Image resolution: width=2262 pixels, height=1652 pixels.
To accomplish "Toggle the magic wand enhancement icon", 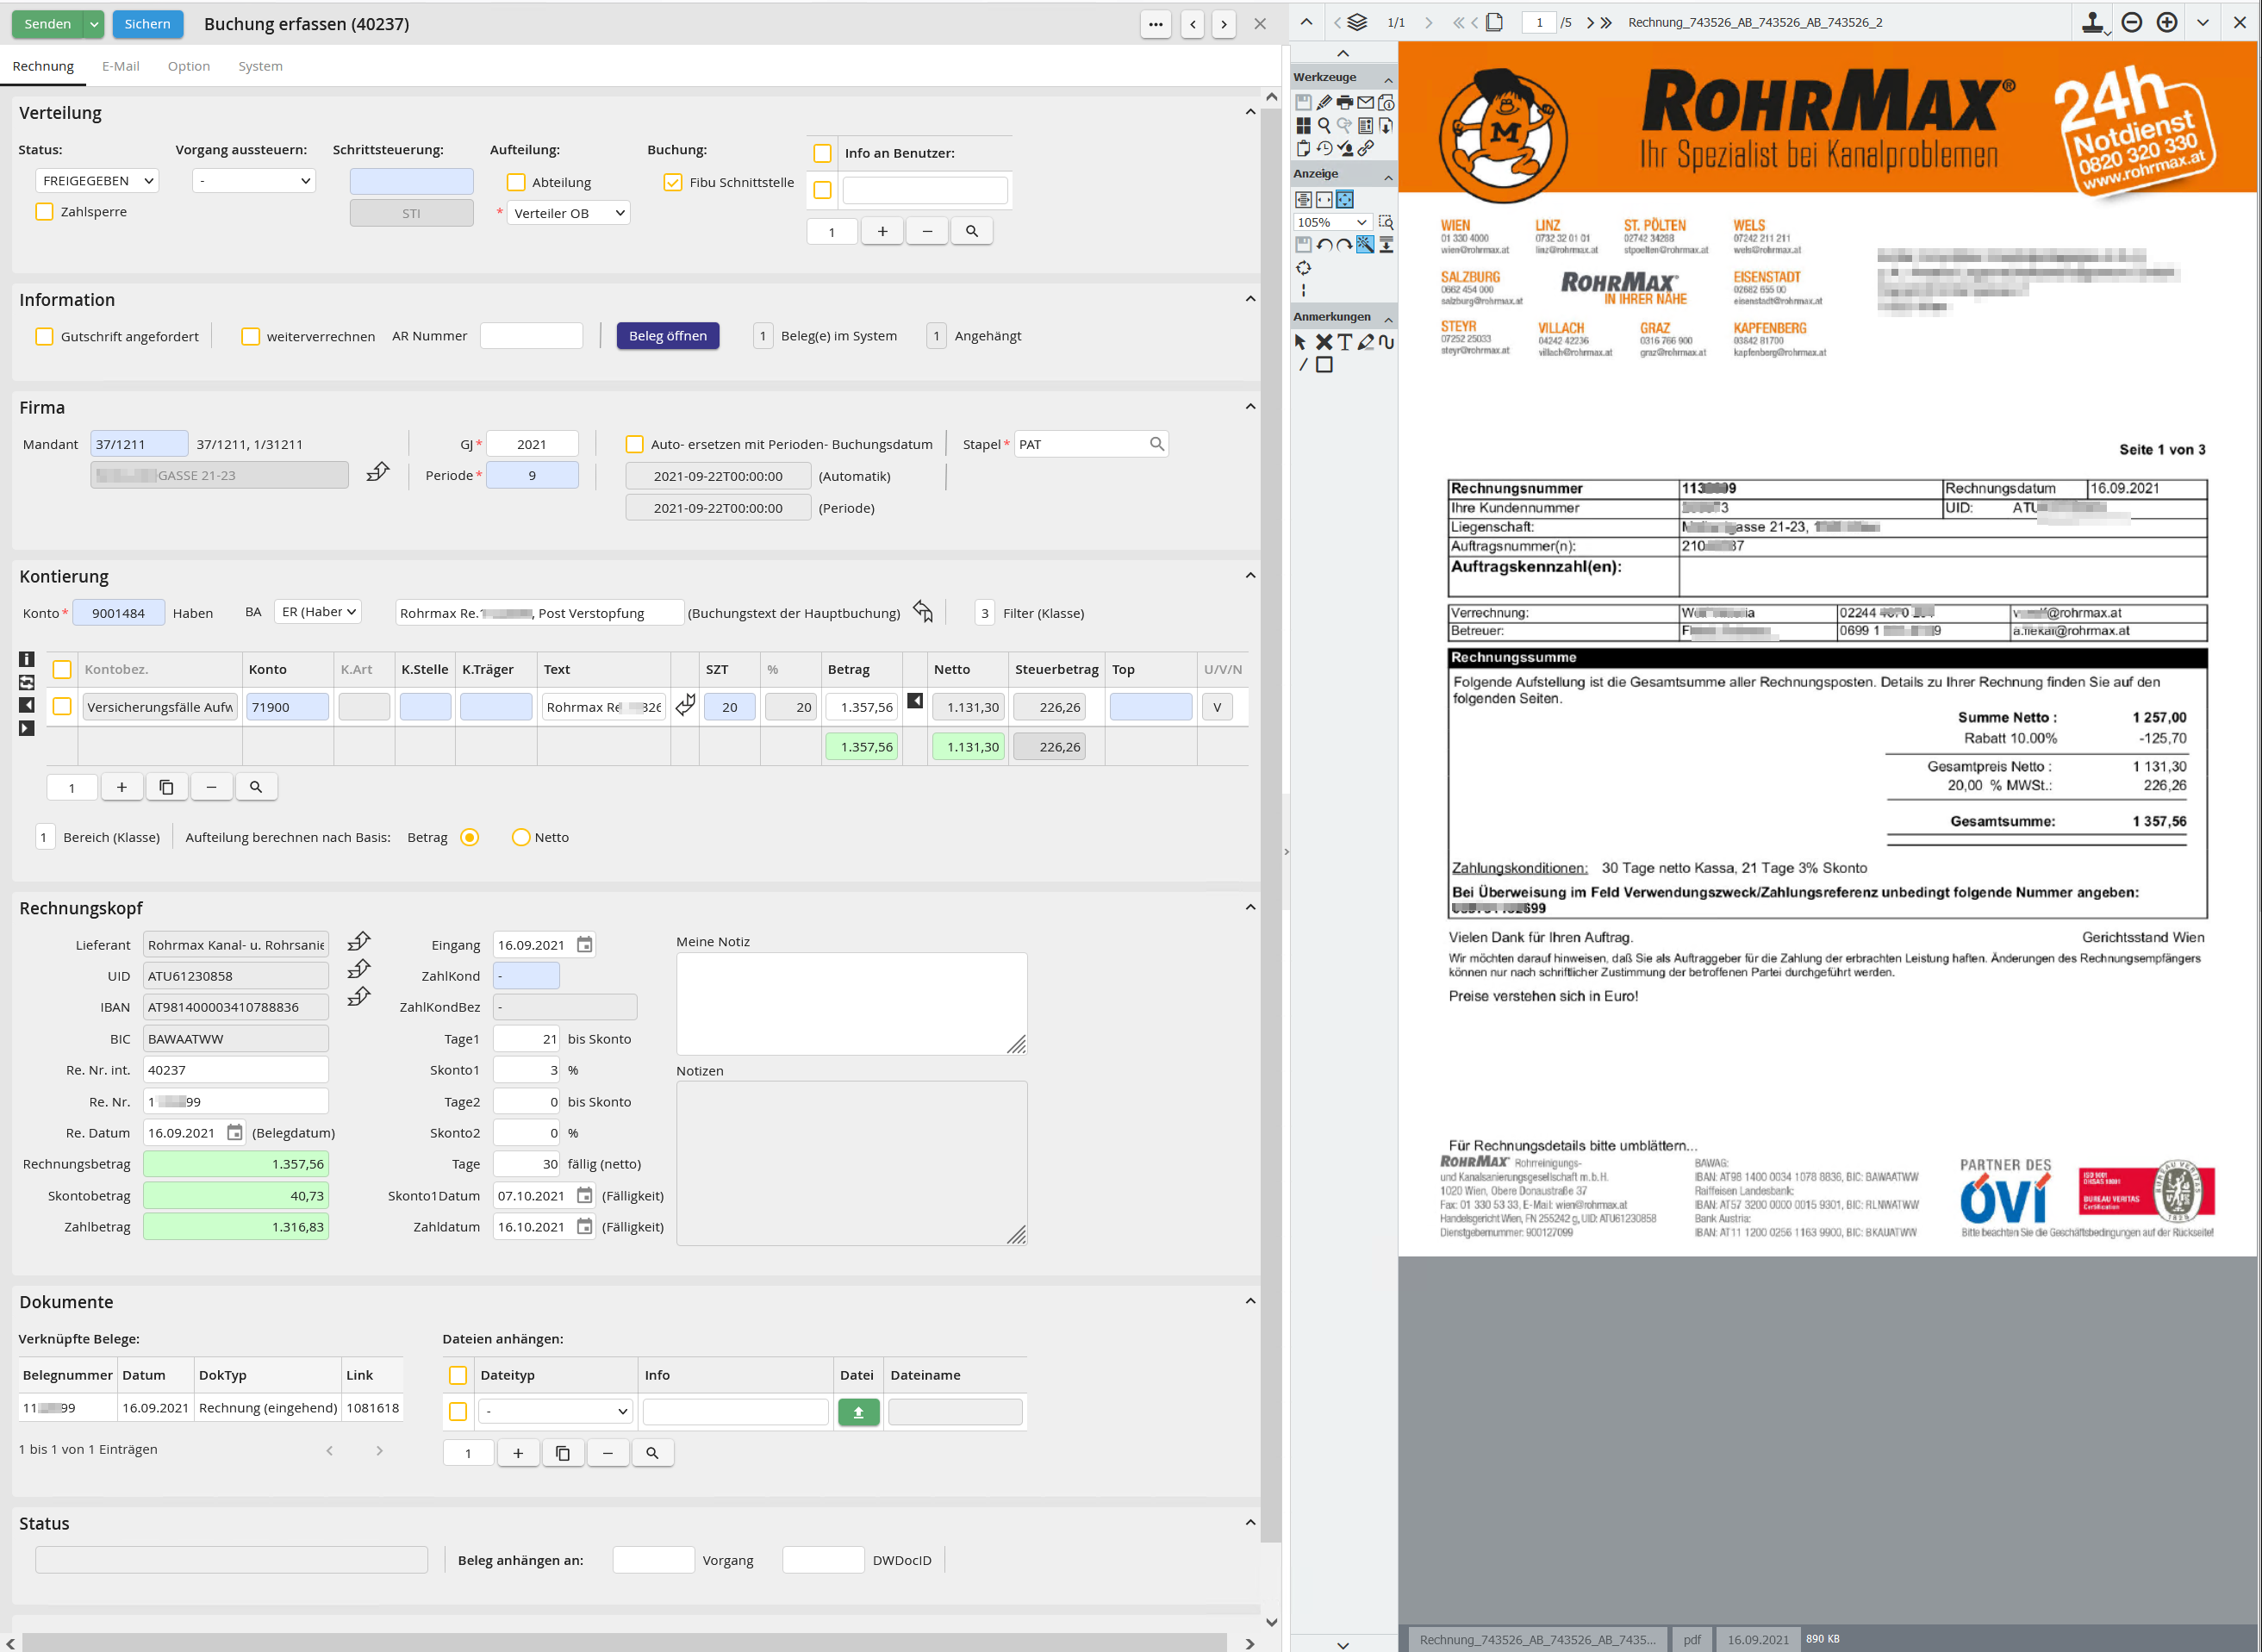I will (1365, 245).
